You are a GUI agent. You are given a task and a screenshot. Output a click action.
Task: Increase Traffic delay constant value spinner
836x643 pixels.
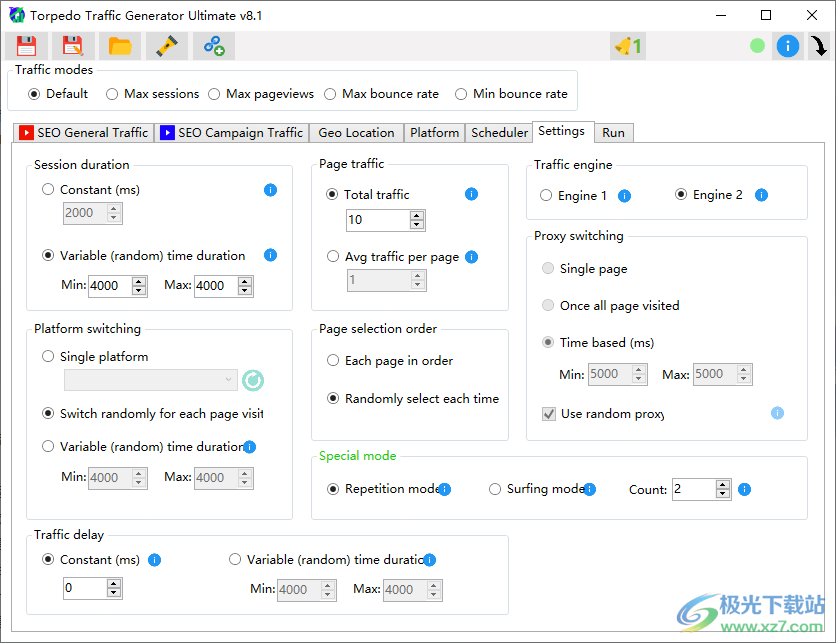point(114,584)
